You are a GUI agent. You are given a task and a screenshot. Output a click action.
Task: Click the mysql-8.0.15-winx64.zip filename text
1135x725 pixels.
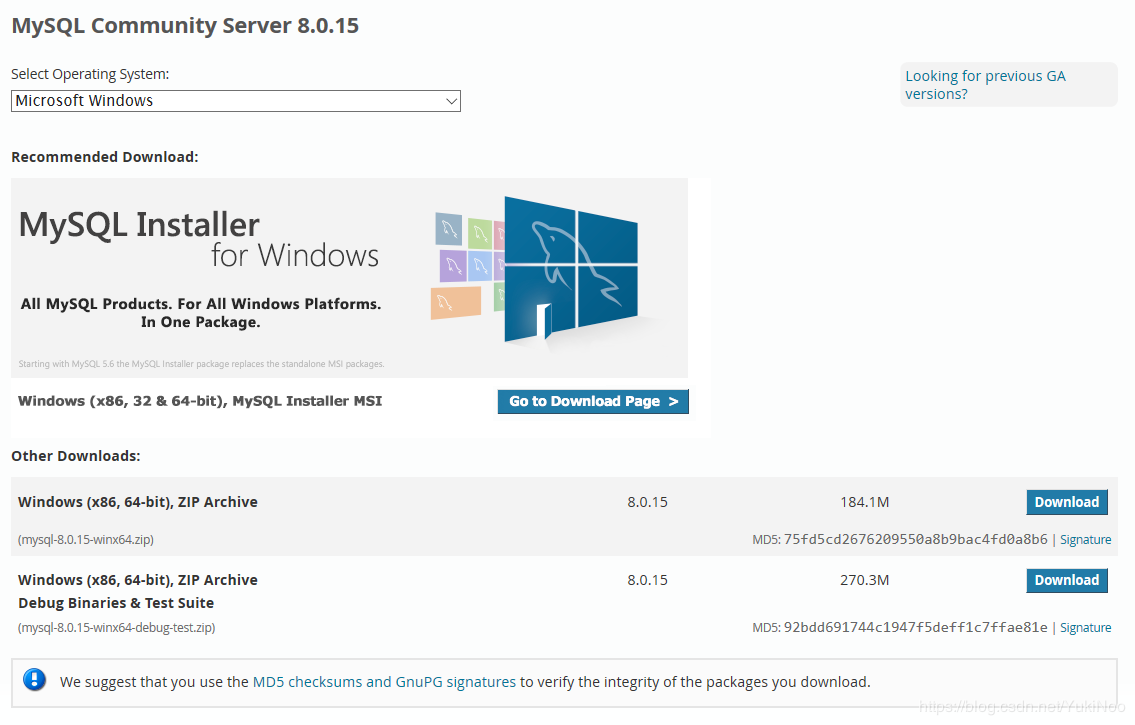[86, 539]
